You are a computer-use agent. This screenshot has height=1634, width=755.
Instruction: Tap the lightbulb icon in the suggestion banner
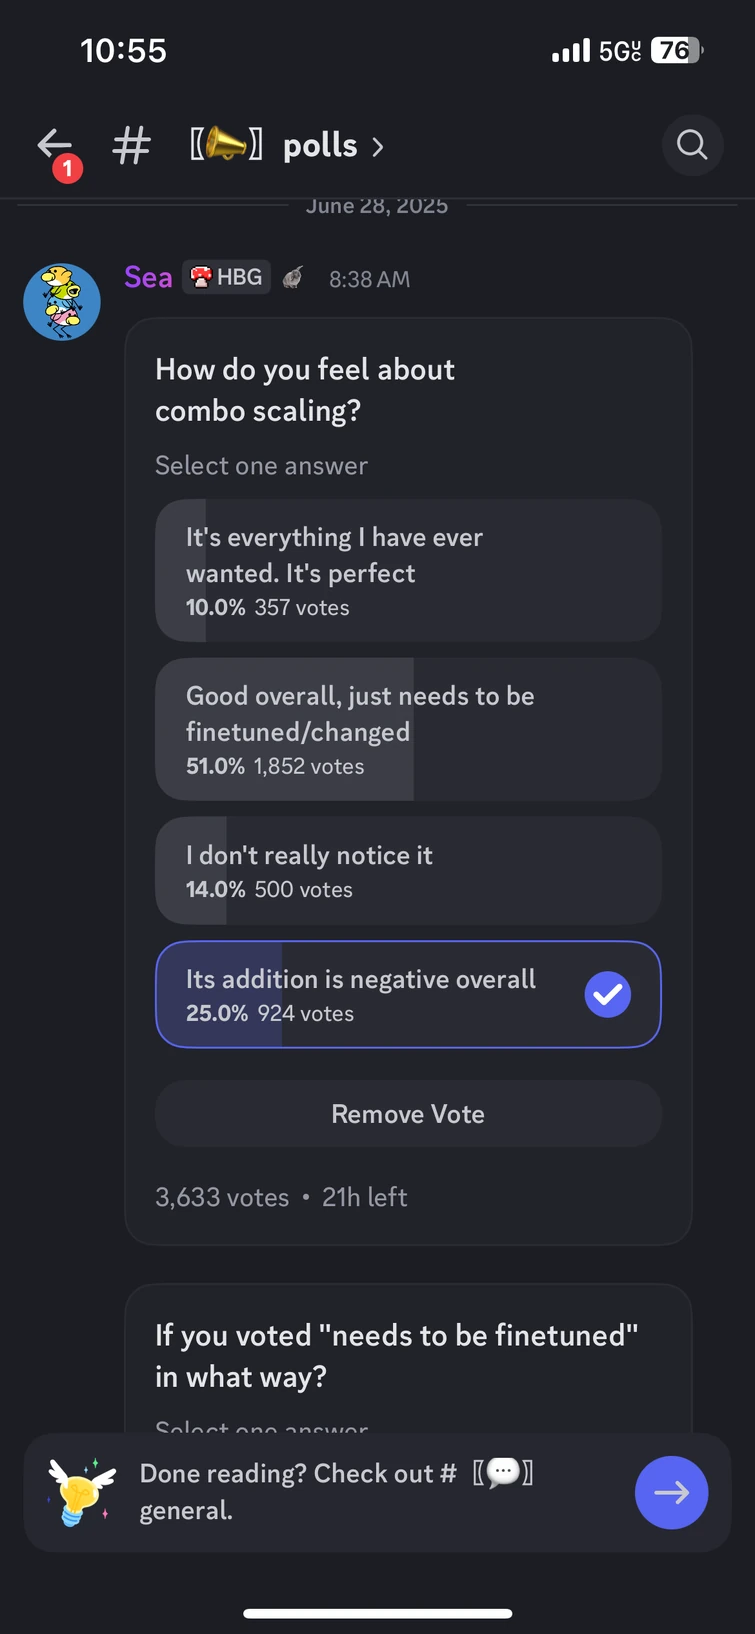[79, 1492]
